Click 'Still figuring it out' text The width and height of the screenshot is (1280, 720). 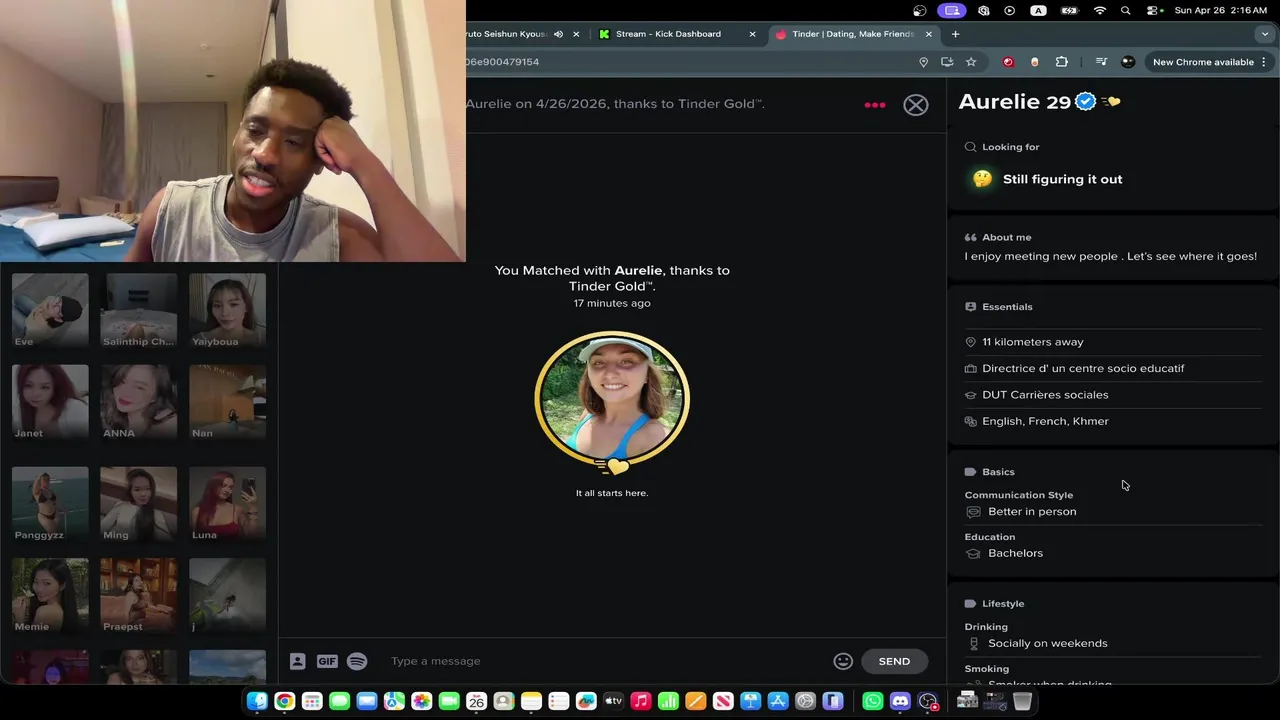1062,179
